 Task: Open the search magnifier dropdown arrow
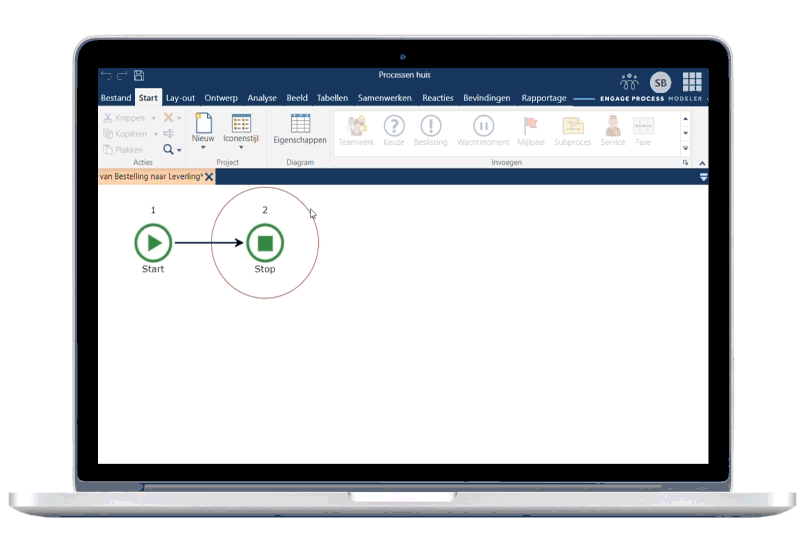180,150
